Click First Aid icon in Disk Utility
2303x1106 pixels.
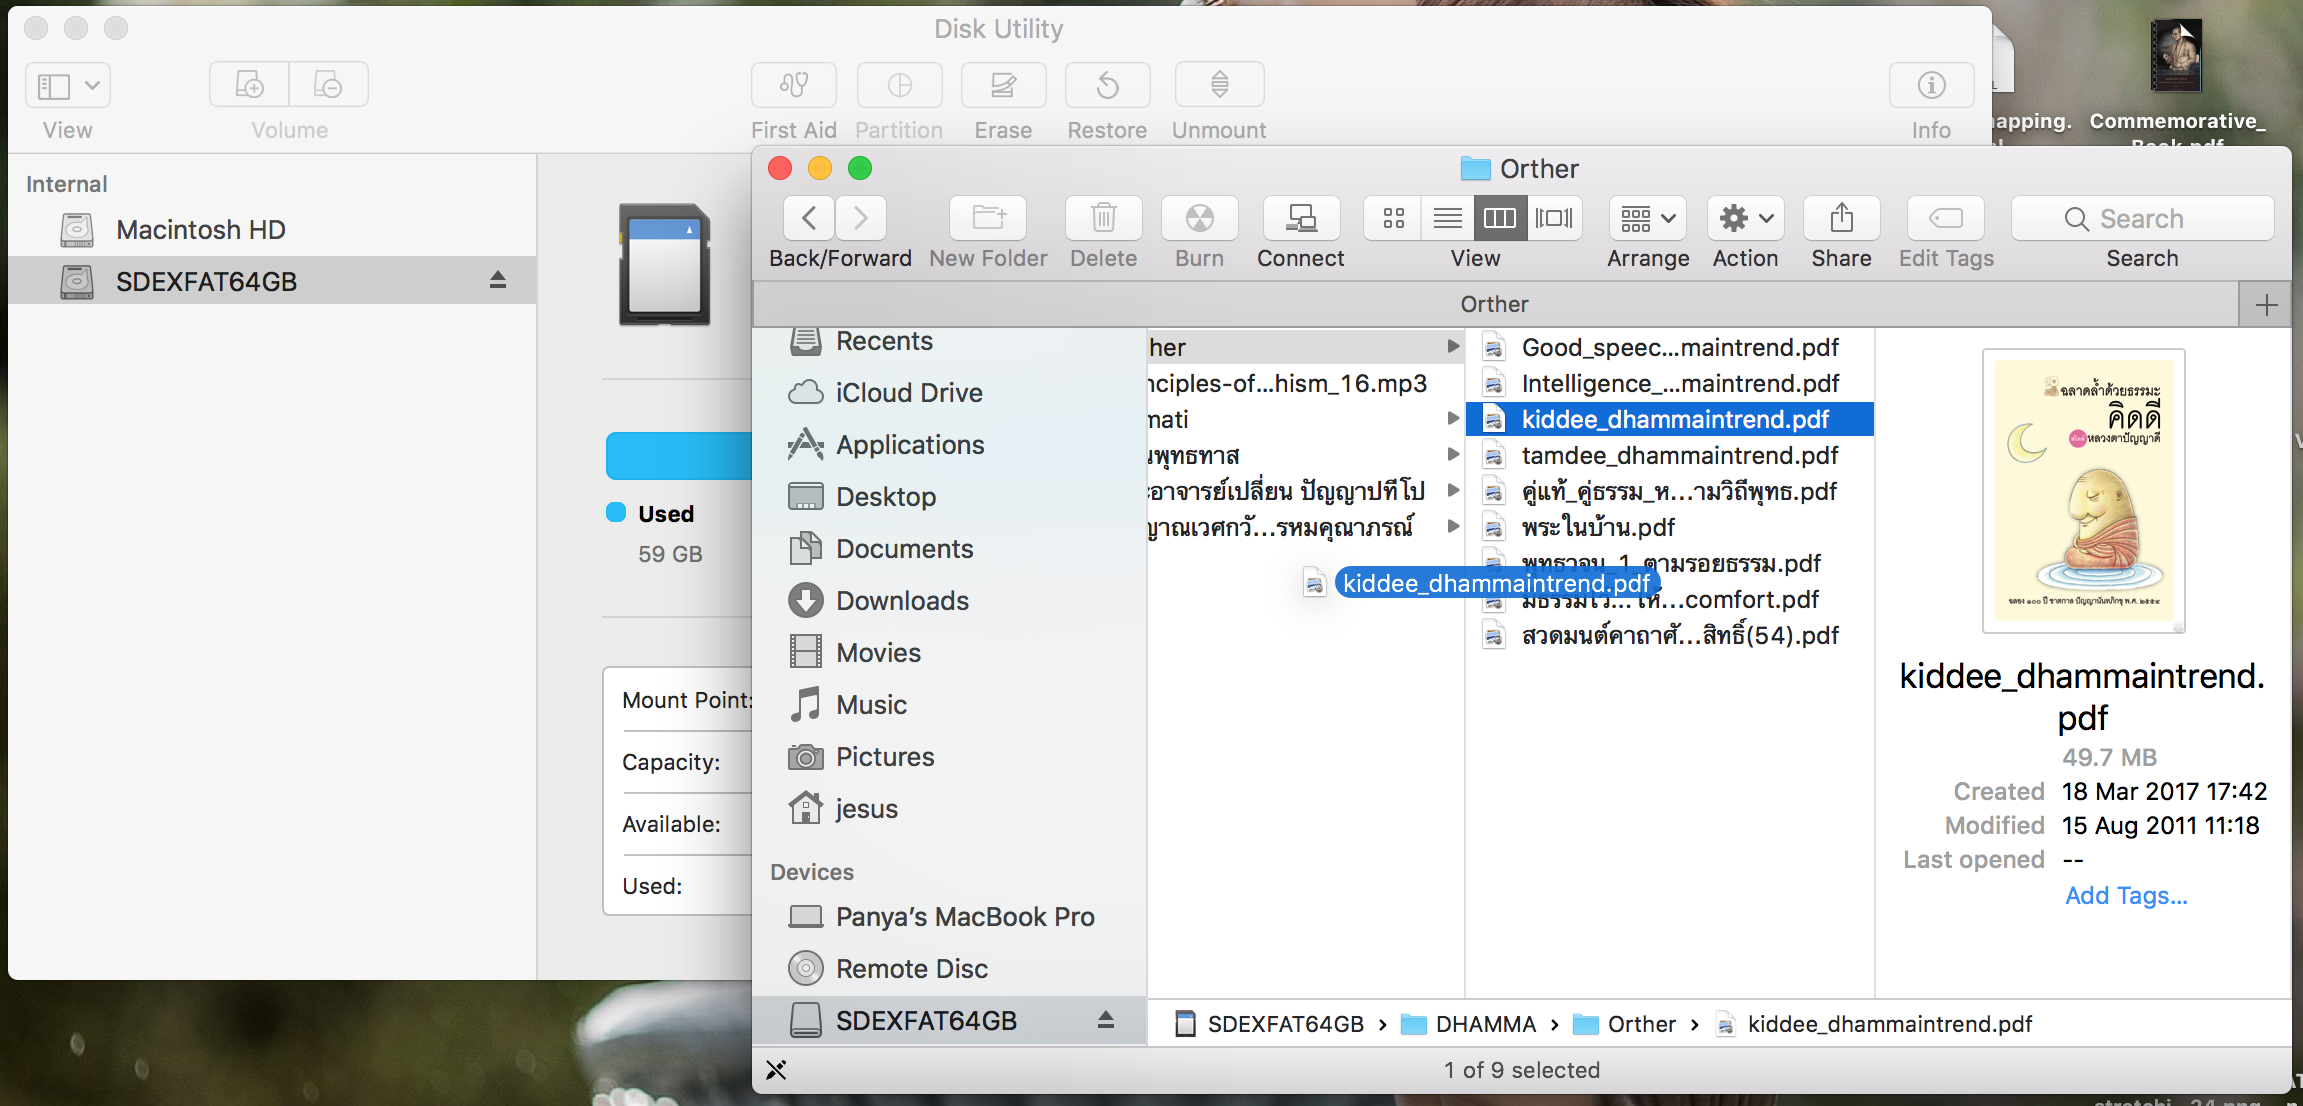click(x=793, y=86)
